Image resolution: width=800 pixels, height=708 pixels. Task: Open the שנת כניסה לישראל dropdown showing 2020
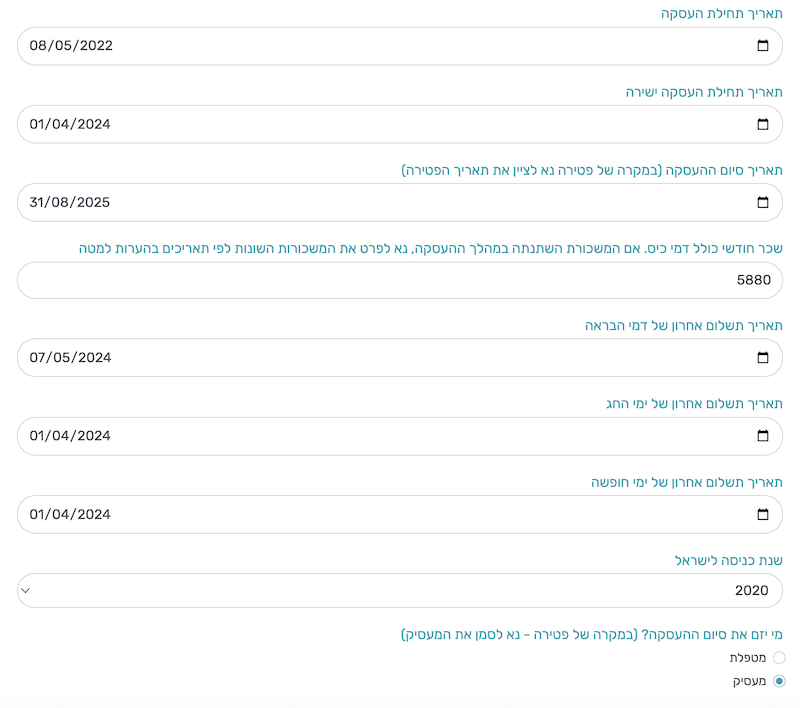[400, 590]
